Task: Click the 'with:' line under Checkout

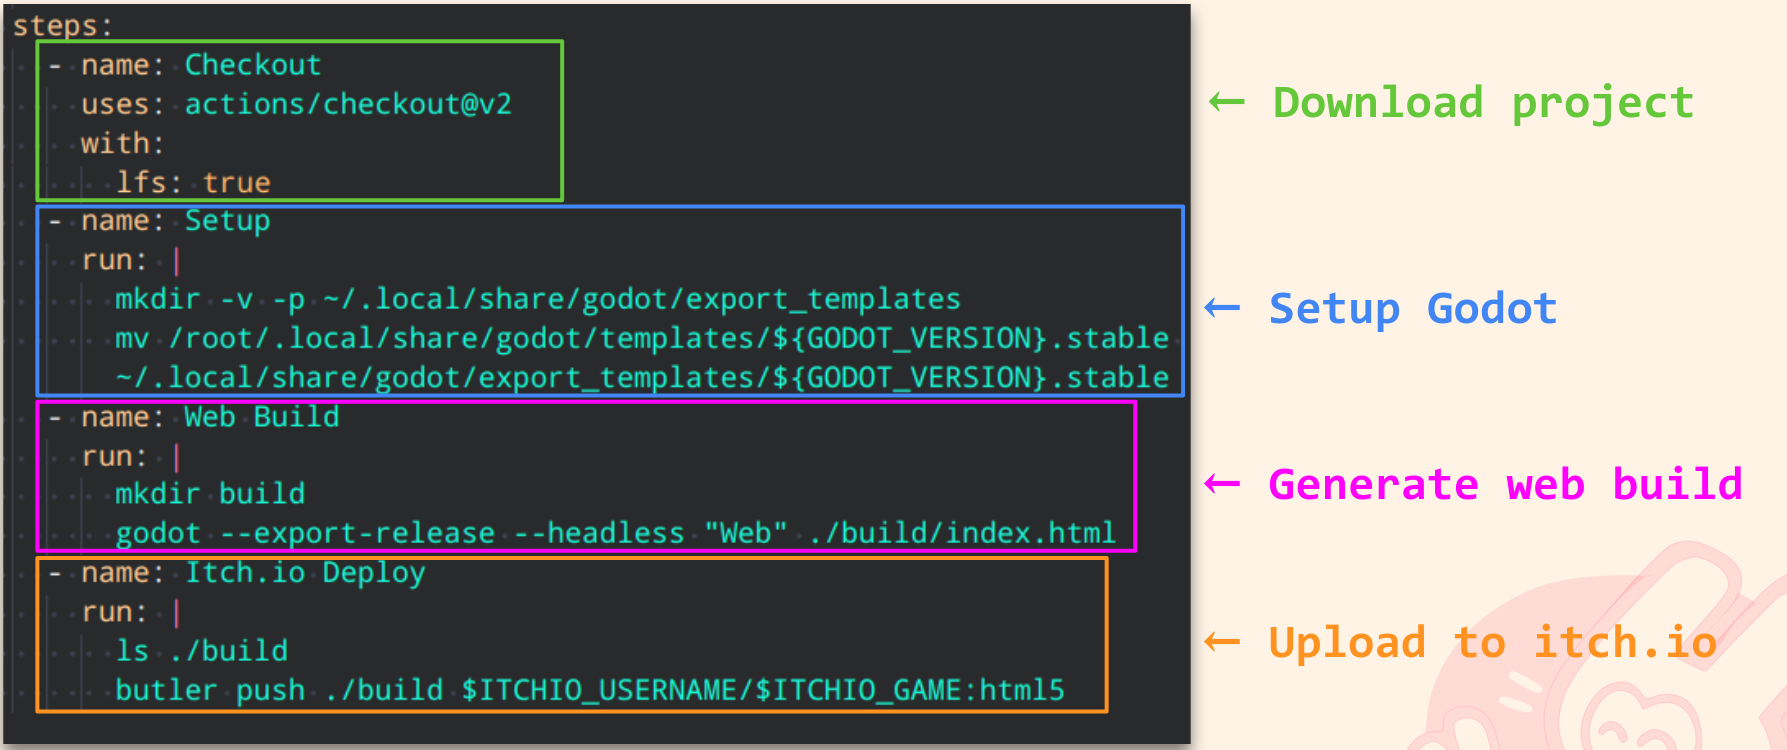Action: [122, 143]
